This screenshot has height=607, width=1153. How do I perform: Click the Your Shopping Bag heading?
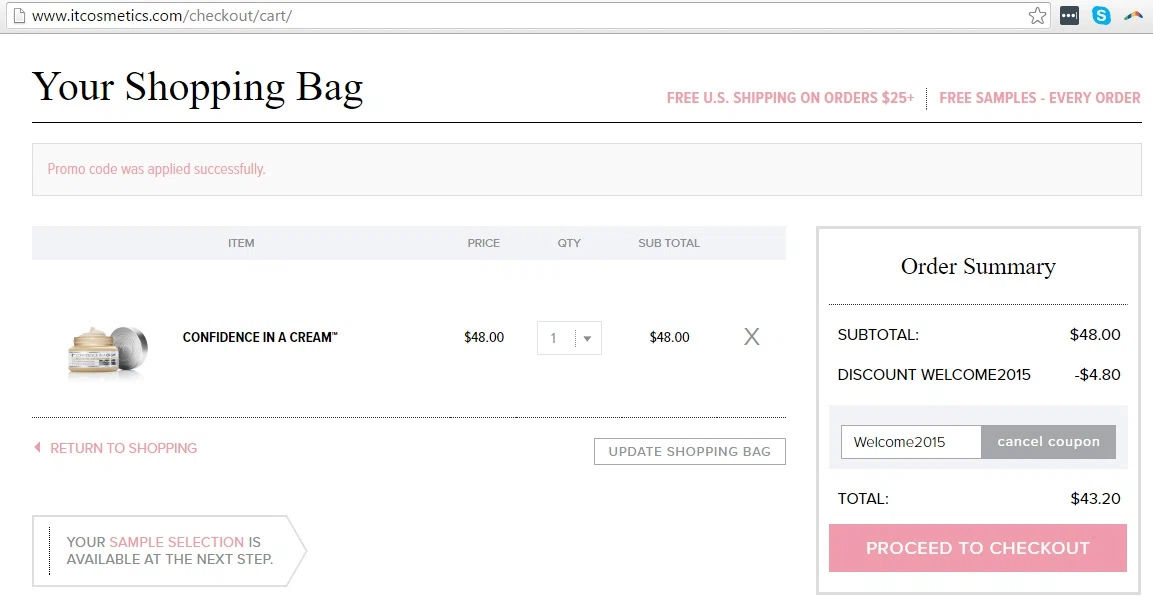(198, 88)
